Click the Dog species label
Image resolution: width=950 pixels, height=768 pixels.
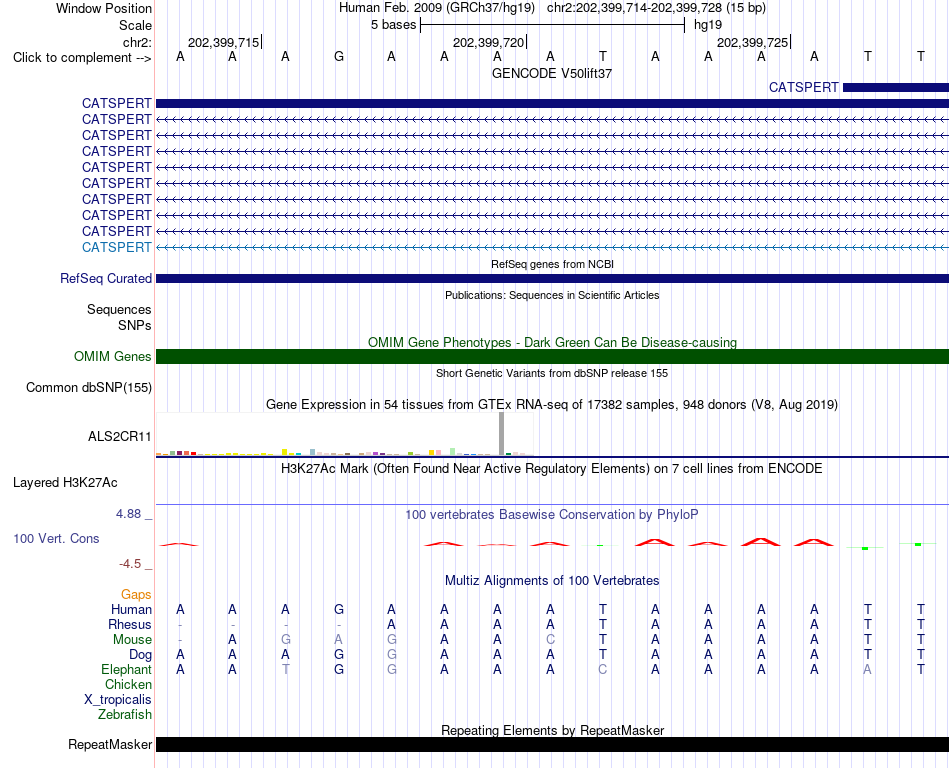[x=140, y=655]
